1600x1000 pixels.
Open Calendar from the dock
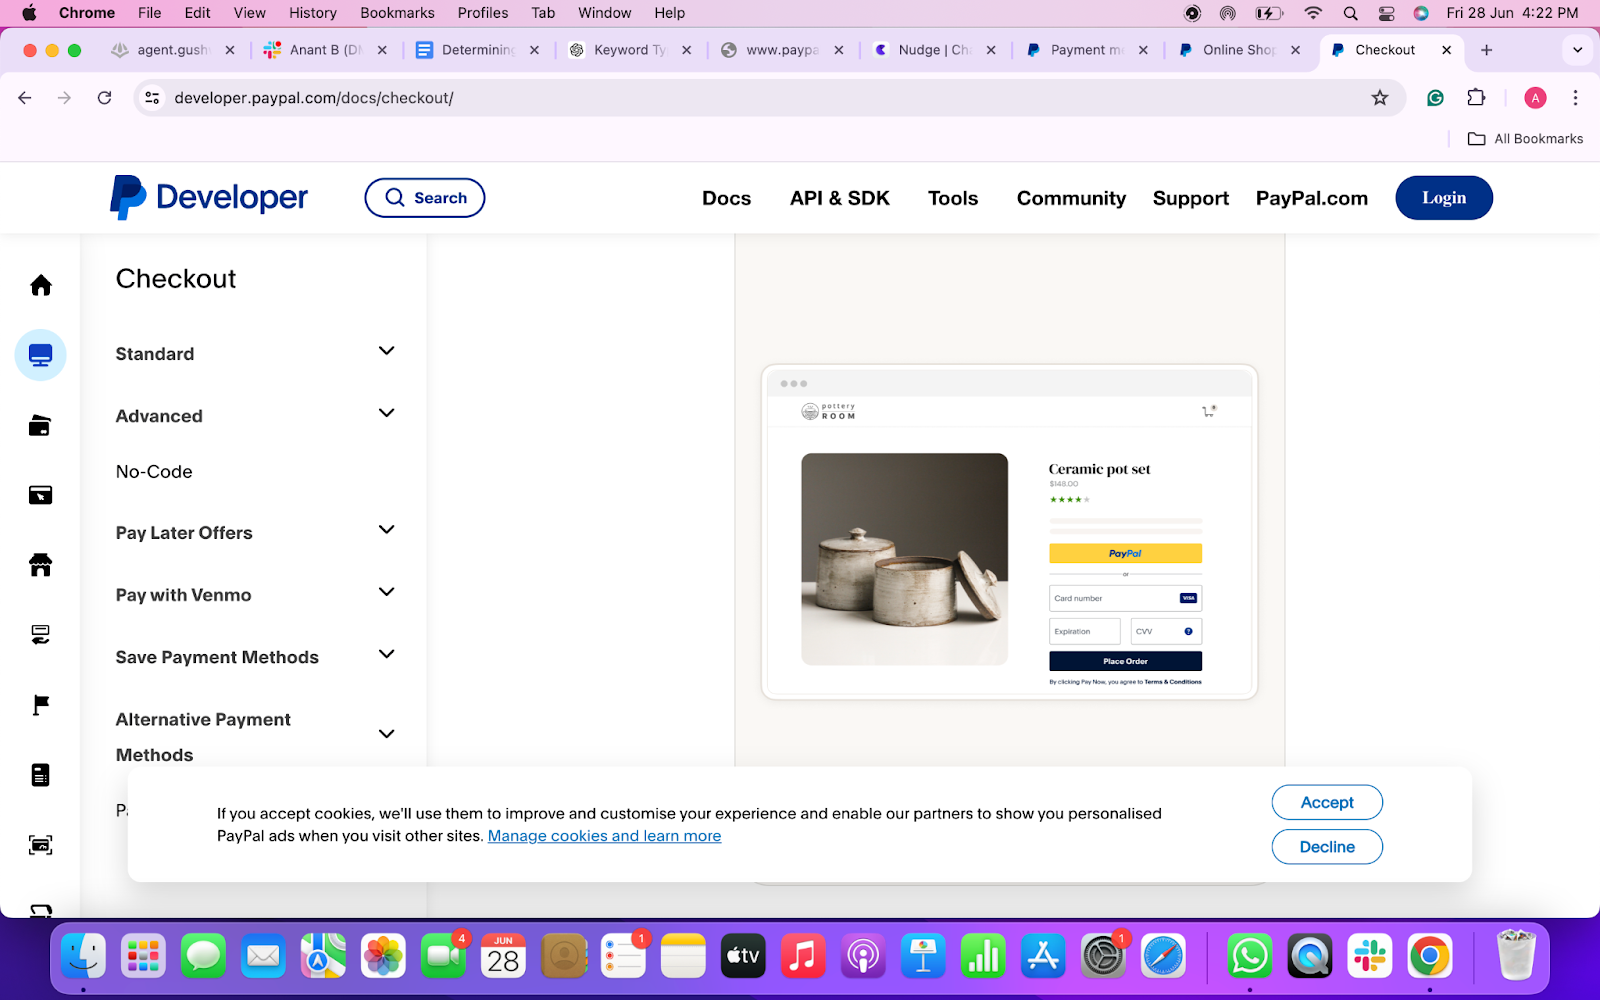[503, 957]
